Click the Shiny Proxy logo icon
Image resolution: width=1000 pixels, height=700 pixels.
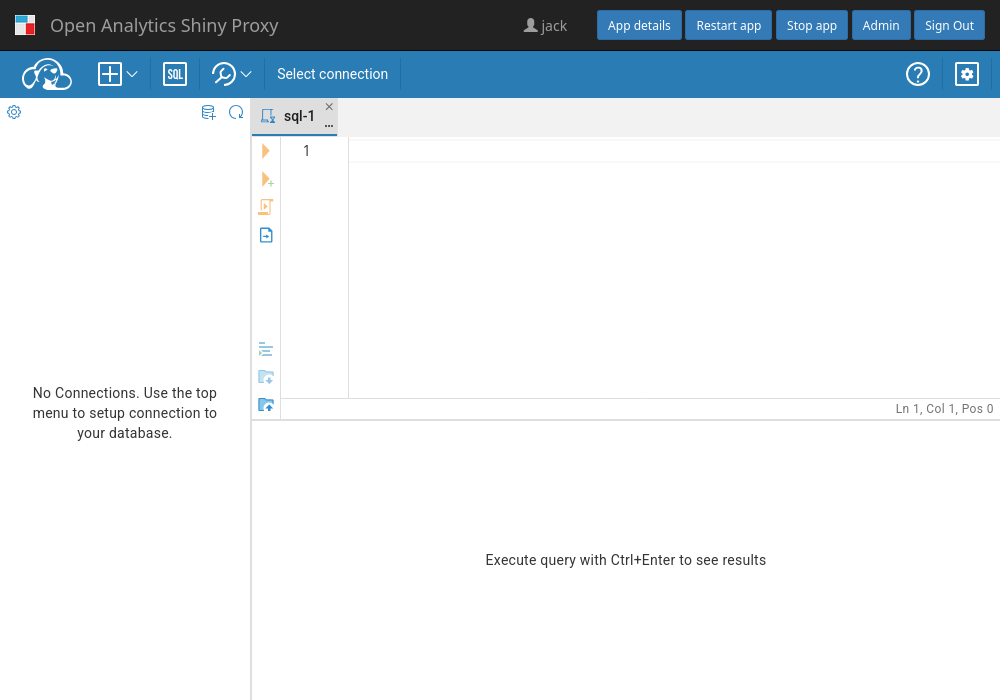pyautogui.click(x=25, y=26)
